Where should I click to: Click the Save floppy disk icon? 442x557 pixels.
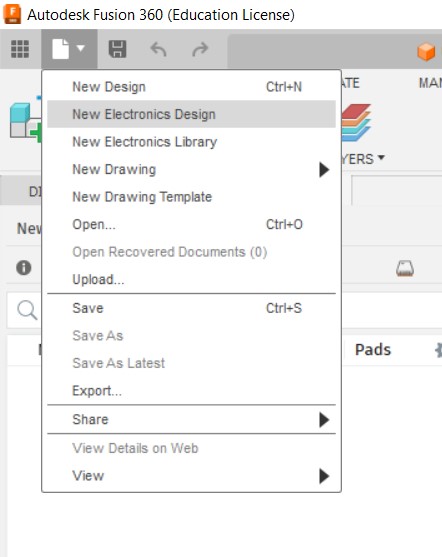click(117, 49)
